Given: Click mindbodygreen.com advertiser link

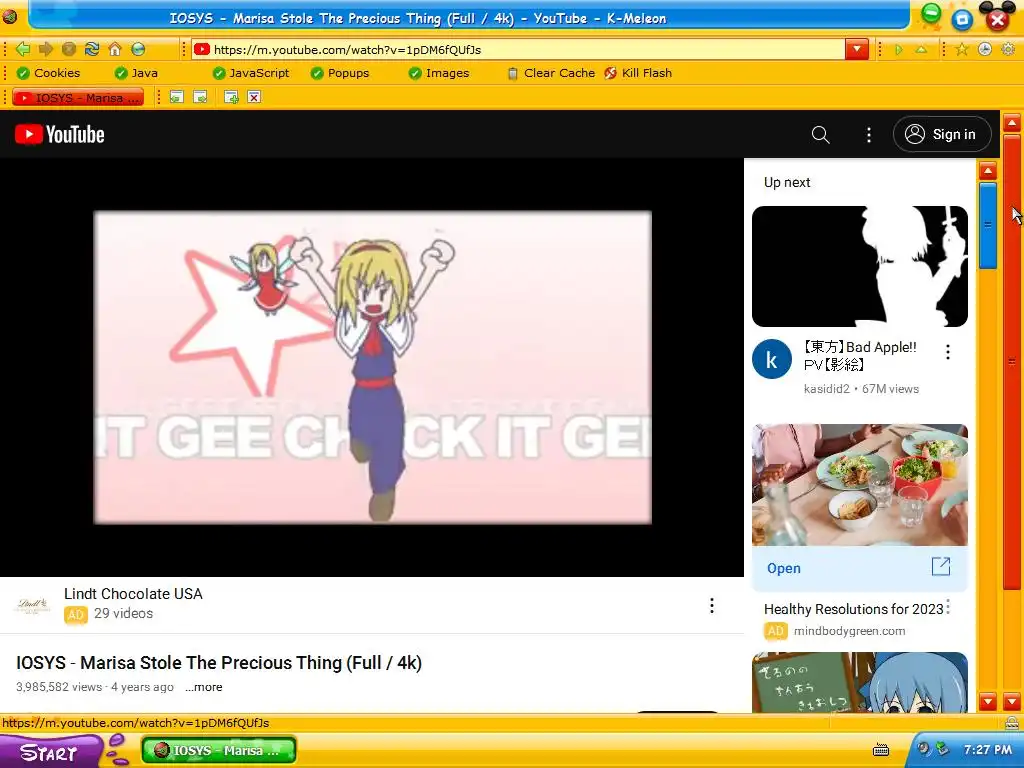Looking at the screenshot, I should (x=850, y=631).
